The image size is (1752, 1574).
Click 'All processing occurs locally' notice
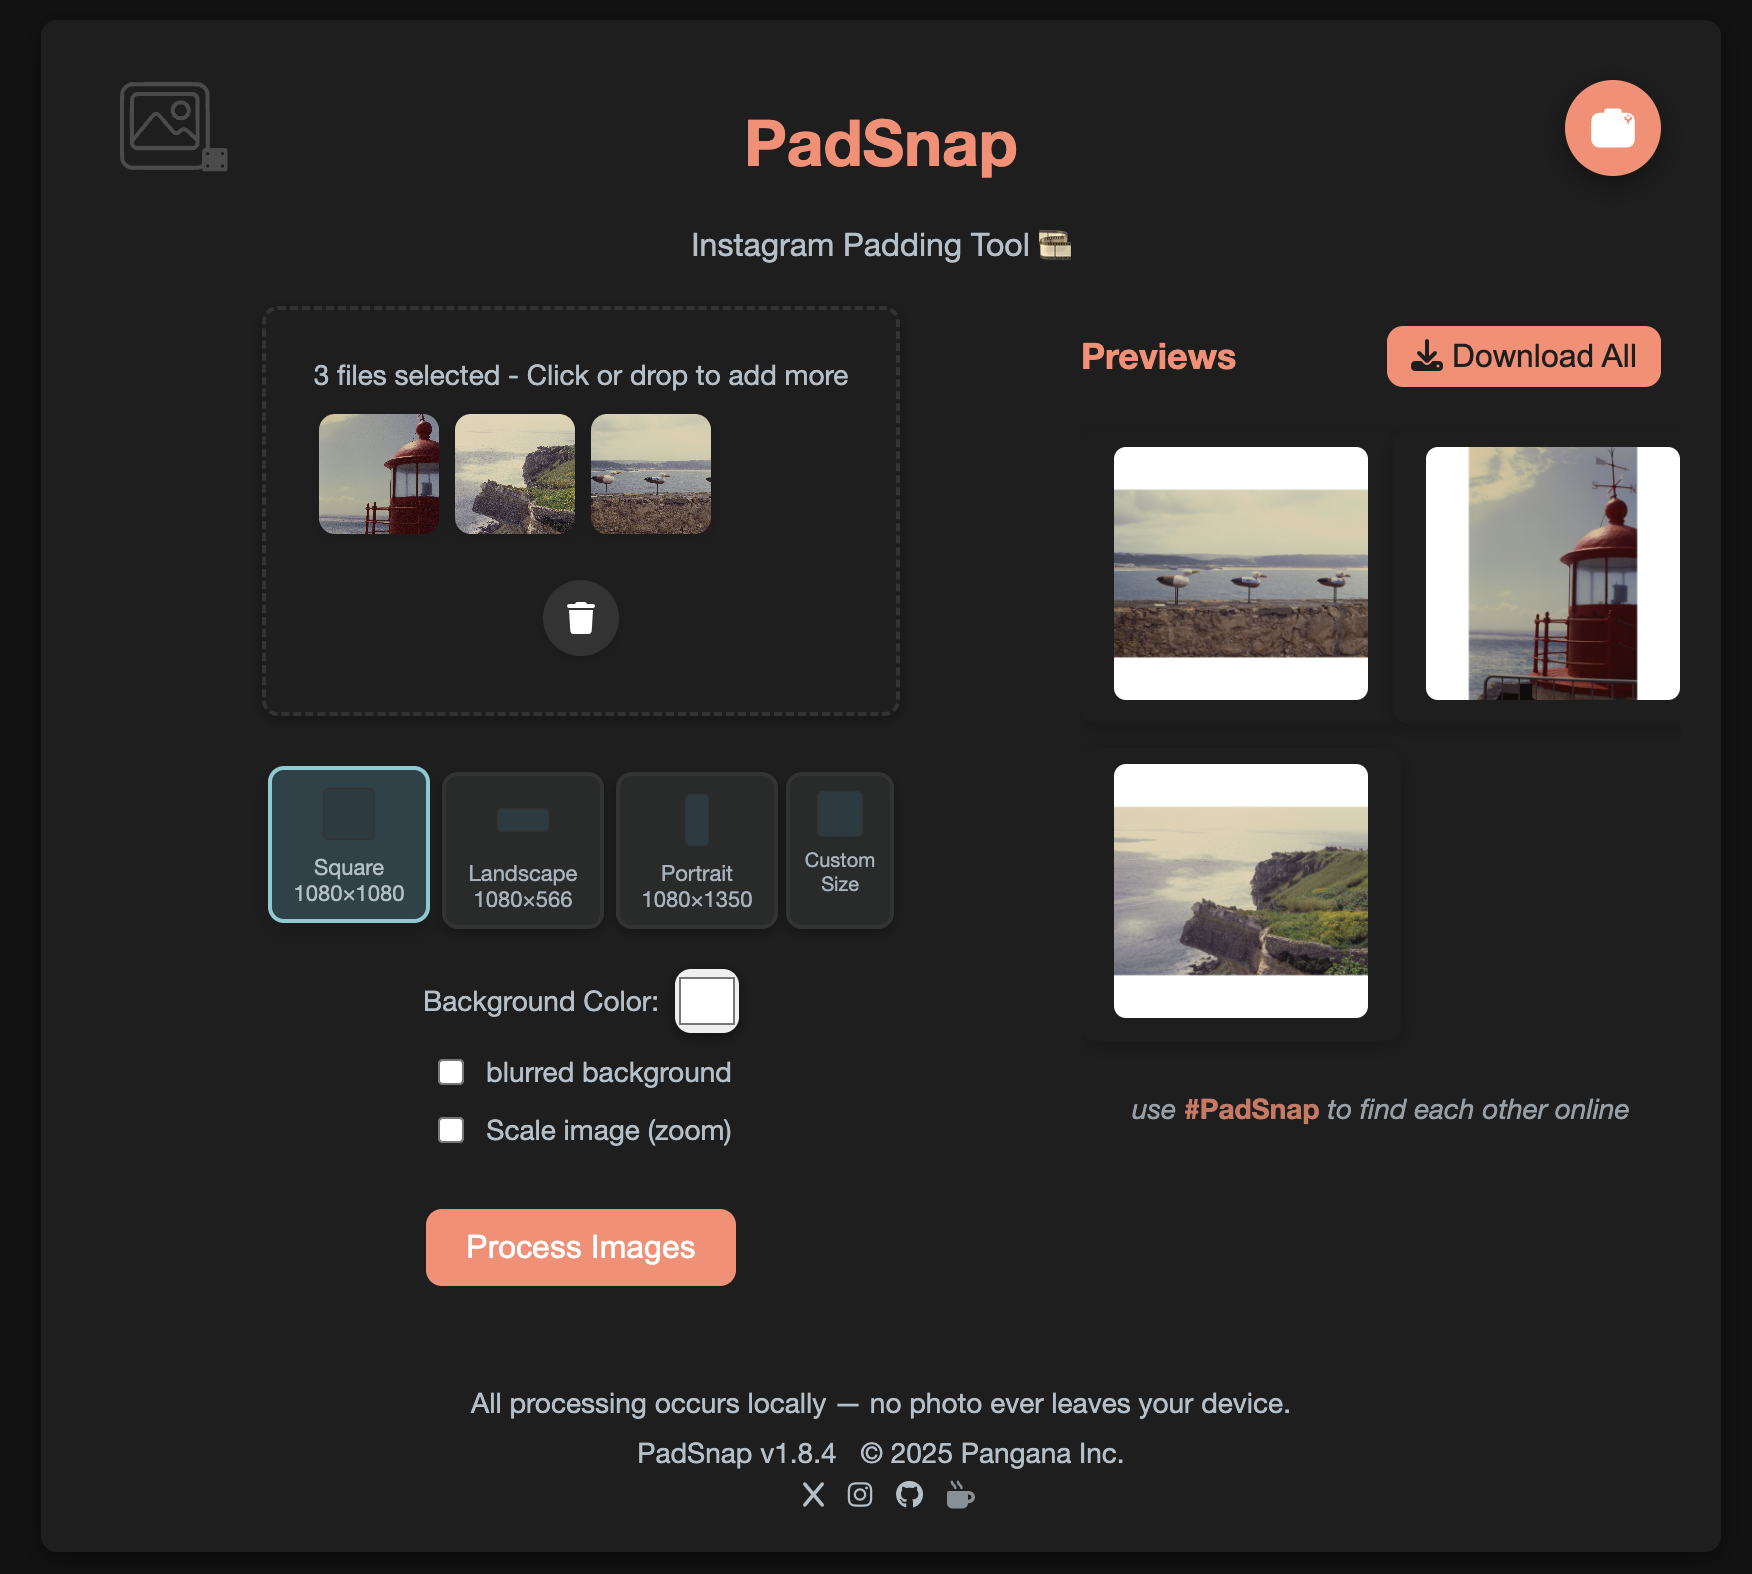[x=881, y=1403]
